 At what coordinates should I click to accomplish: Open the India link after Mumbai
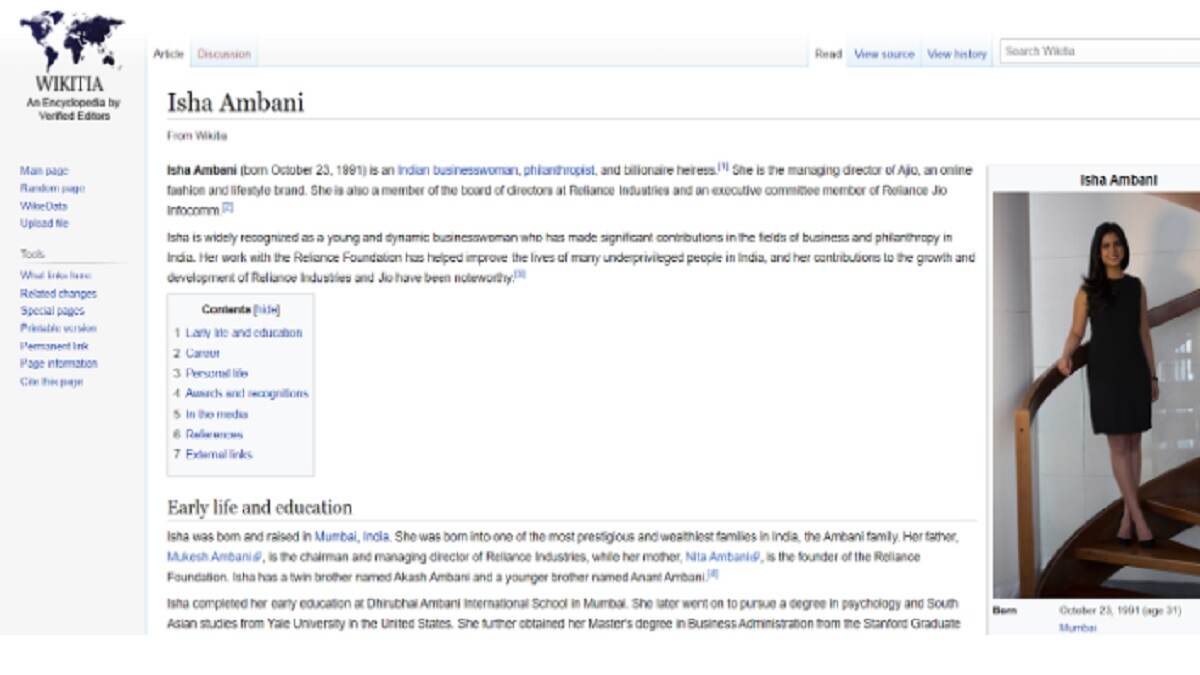click(x=376, y=536)
